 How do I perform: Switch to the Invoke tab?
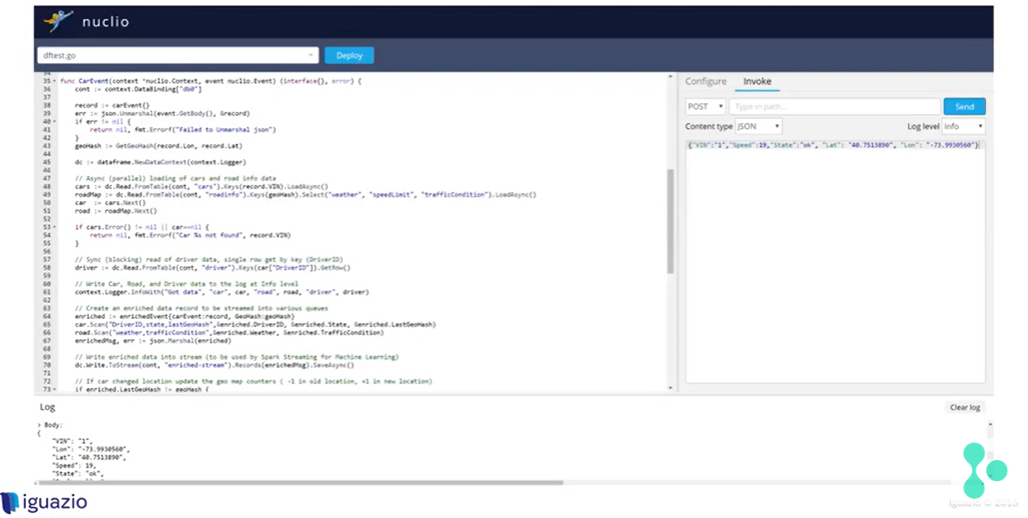pos(757,81)
